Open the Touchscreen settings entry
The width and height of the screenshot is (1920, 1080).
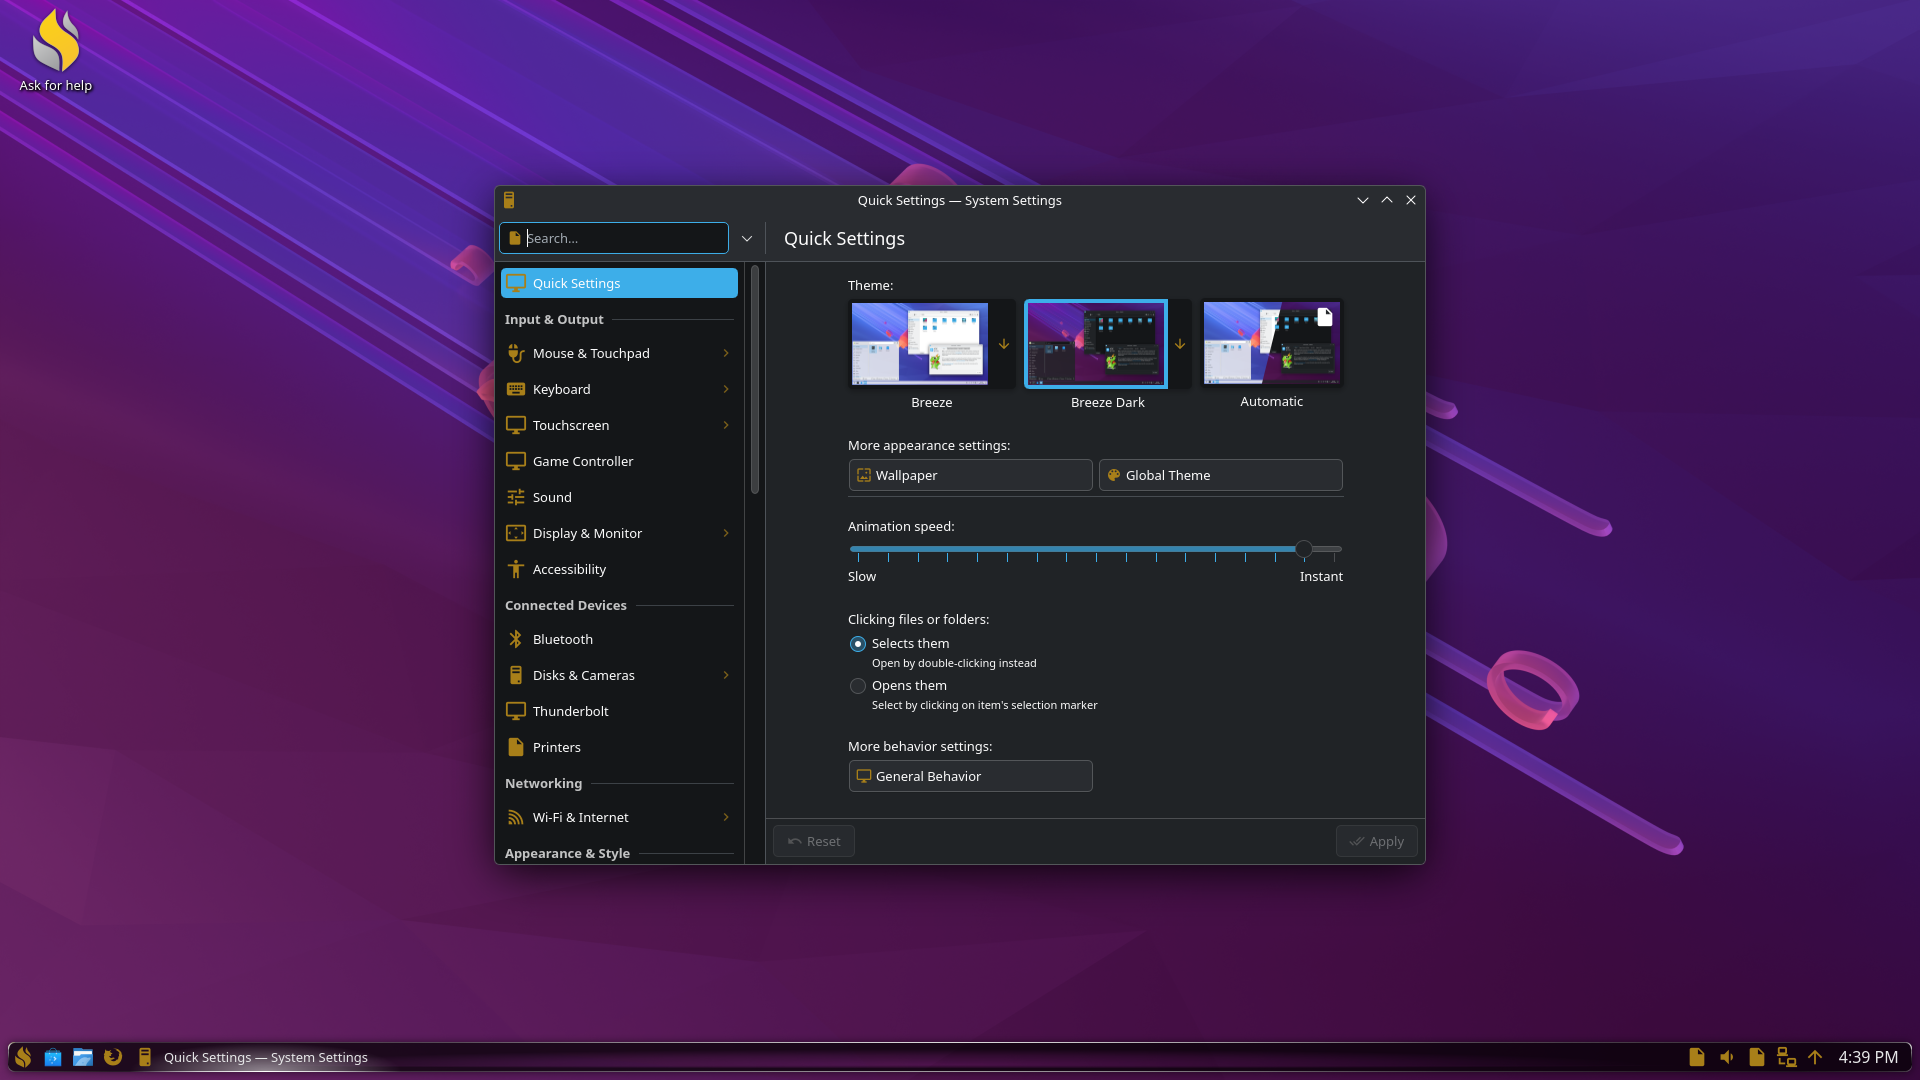619,425
